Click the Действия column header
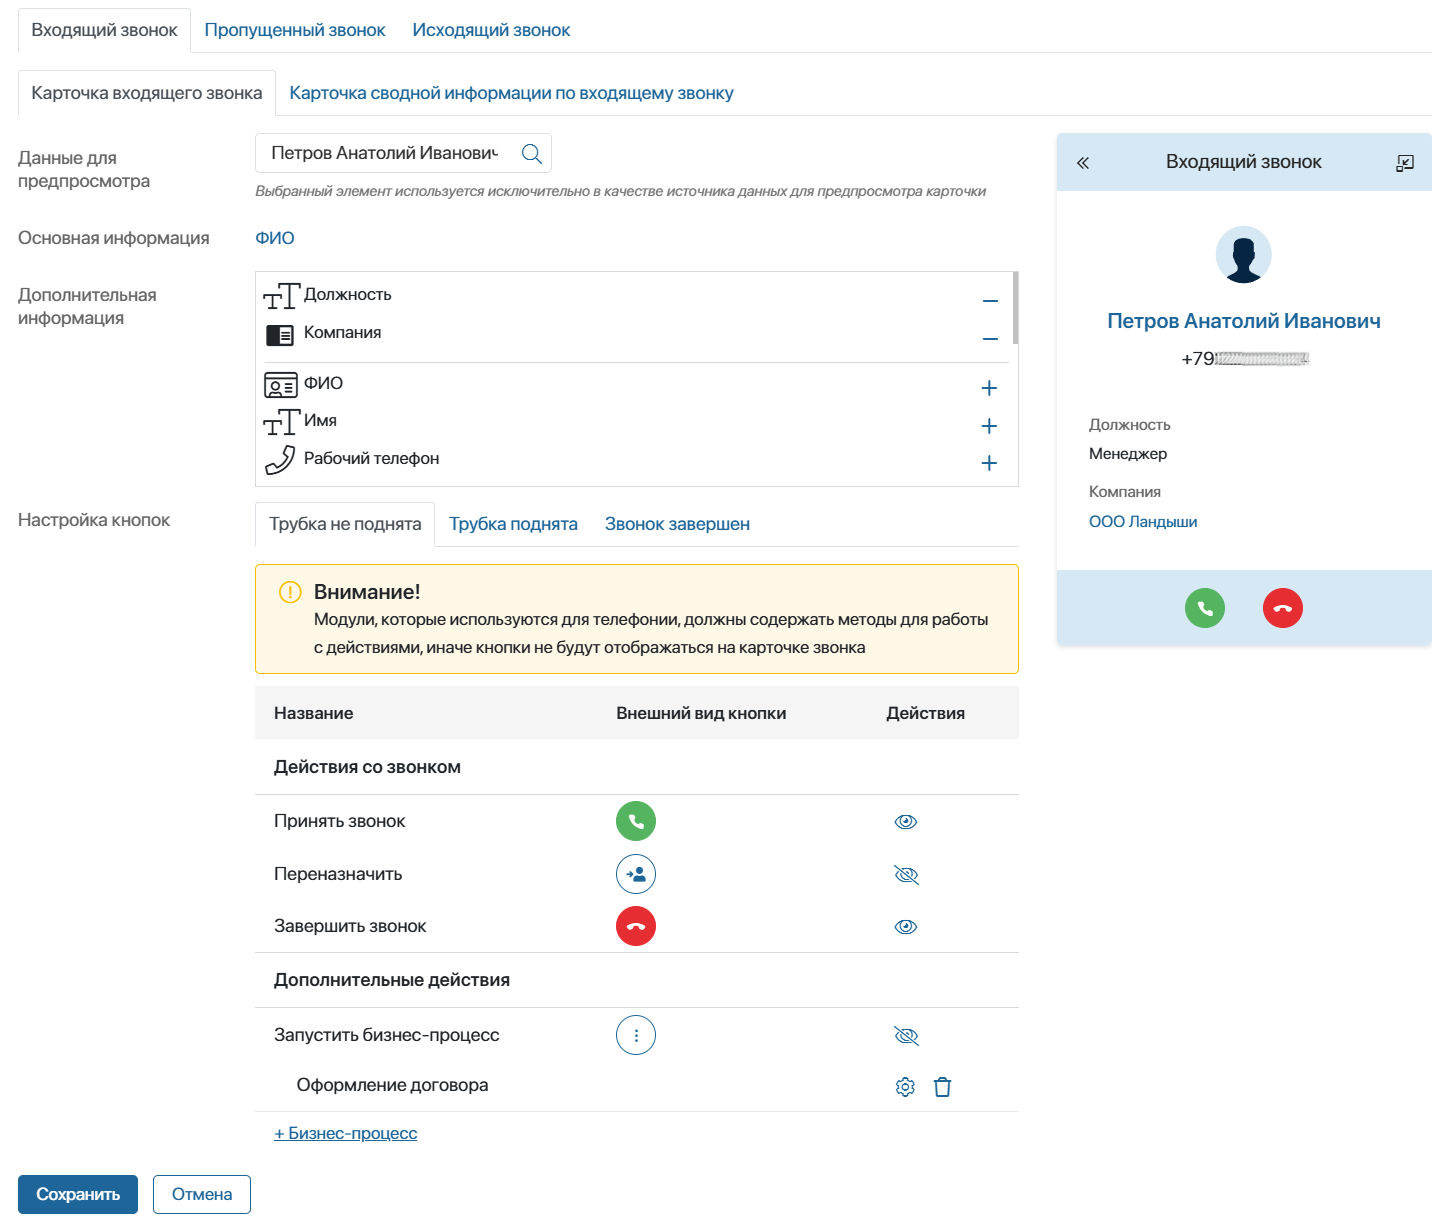The height and width of the screenshot is (1229, 1447). [x=925, y=713]
